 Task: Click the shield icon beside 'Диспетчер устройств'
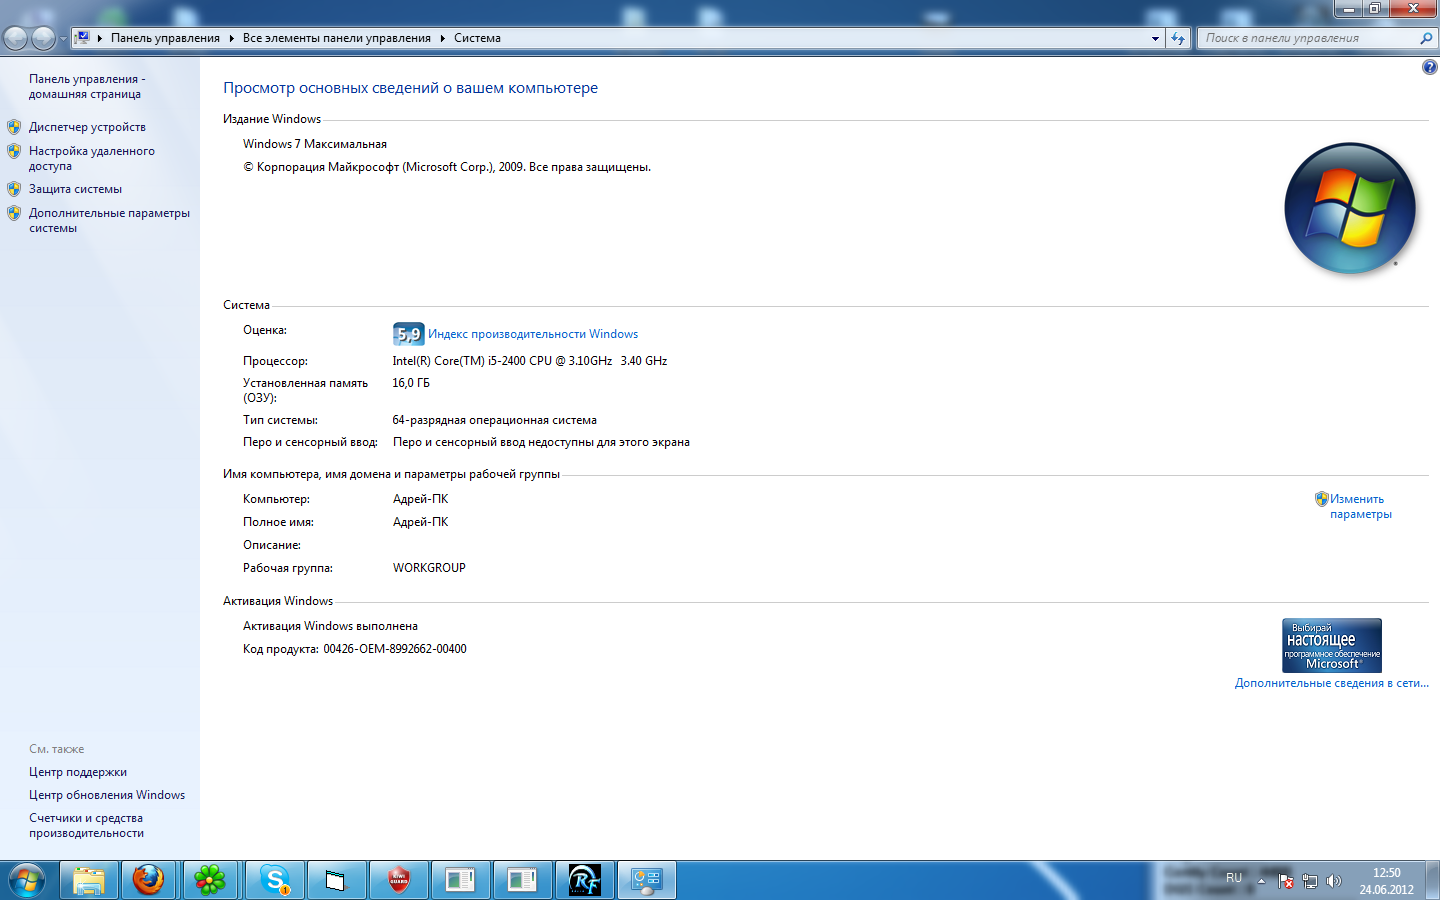(14, 127)
